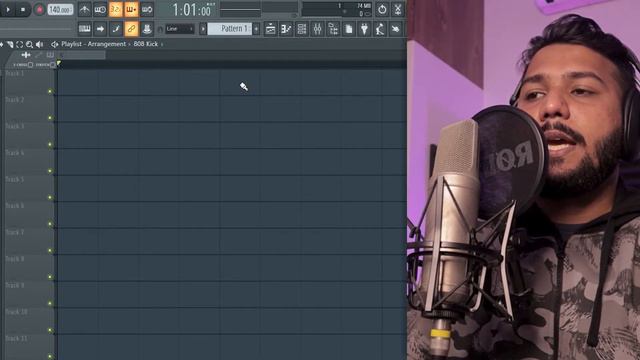
Task: Click the power-shaped icon at top right
Action: coord(382,9)
